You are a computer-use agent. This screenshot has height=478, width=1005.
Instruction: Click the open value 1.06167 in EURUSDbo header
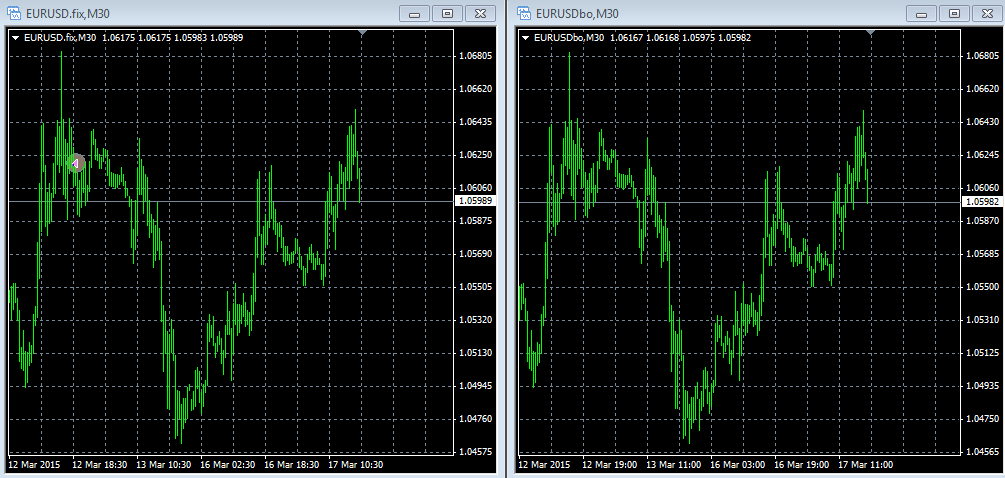click(x=626, y=38)
